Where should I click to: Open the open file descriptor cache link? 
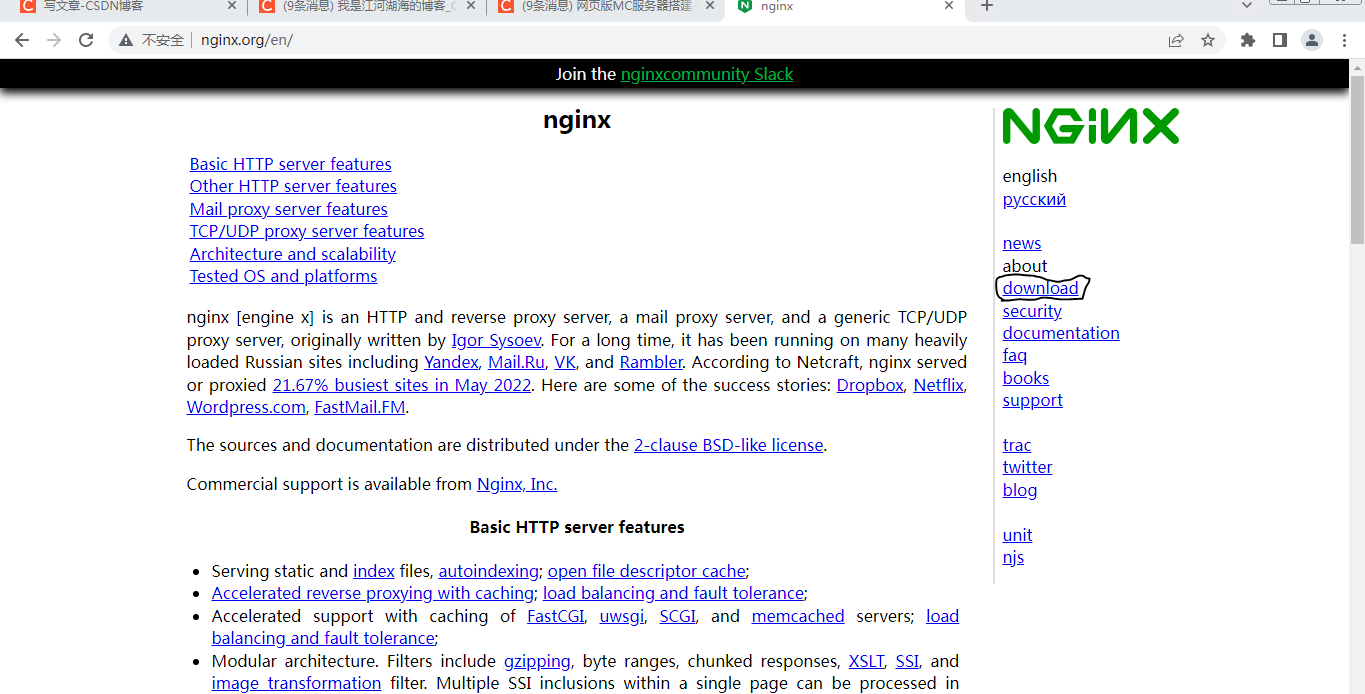click(x=647, y=571)
